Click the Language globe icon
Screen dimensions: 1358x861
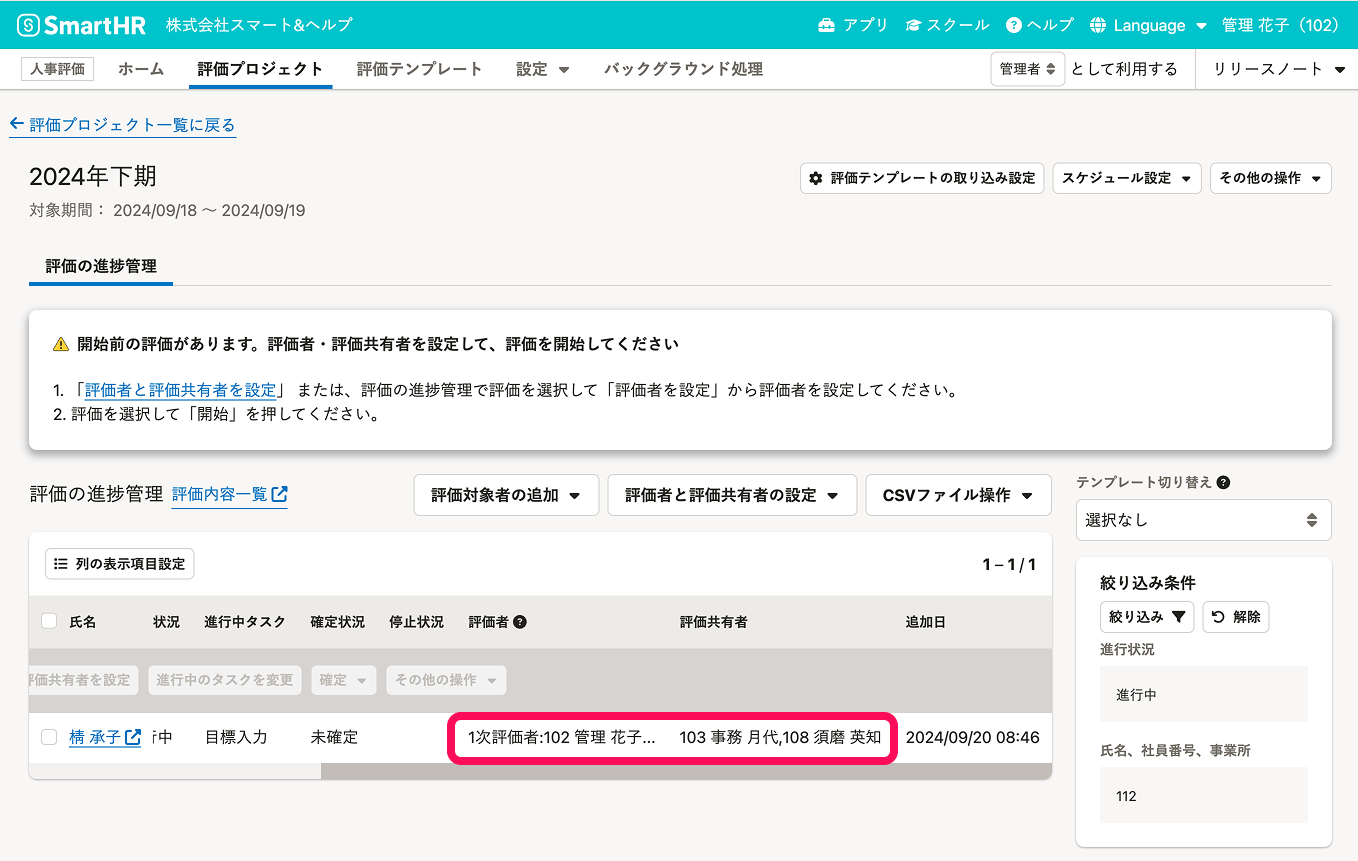click(1098, 25)
